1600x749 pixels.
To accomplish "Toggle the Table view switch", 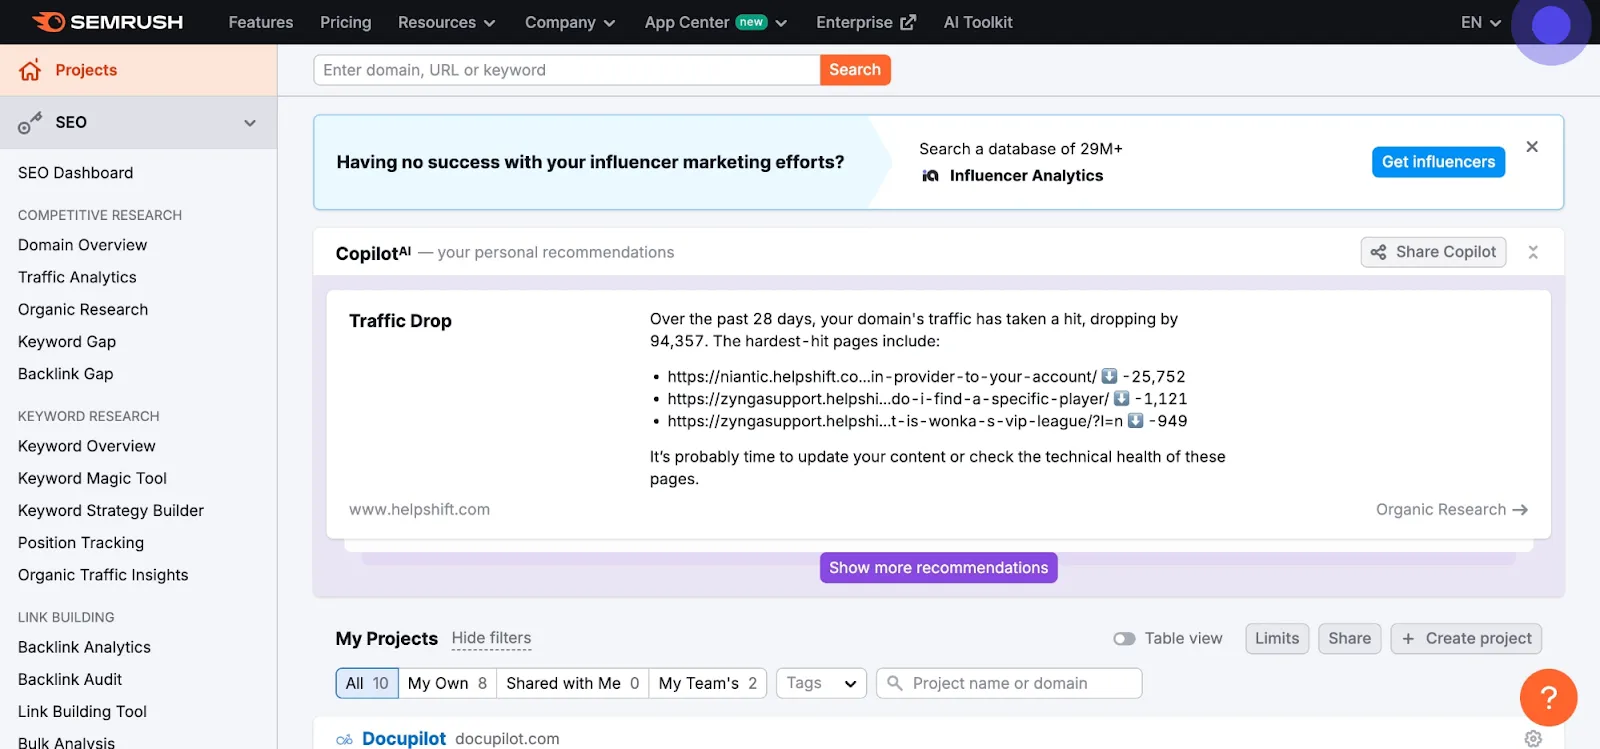I will click(x=1124, y=639).
